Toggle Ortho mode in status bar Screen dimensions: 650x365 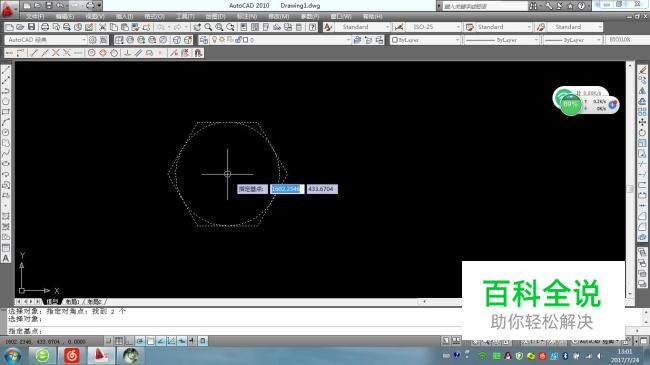pos(129,341)
